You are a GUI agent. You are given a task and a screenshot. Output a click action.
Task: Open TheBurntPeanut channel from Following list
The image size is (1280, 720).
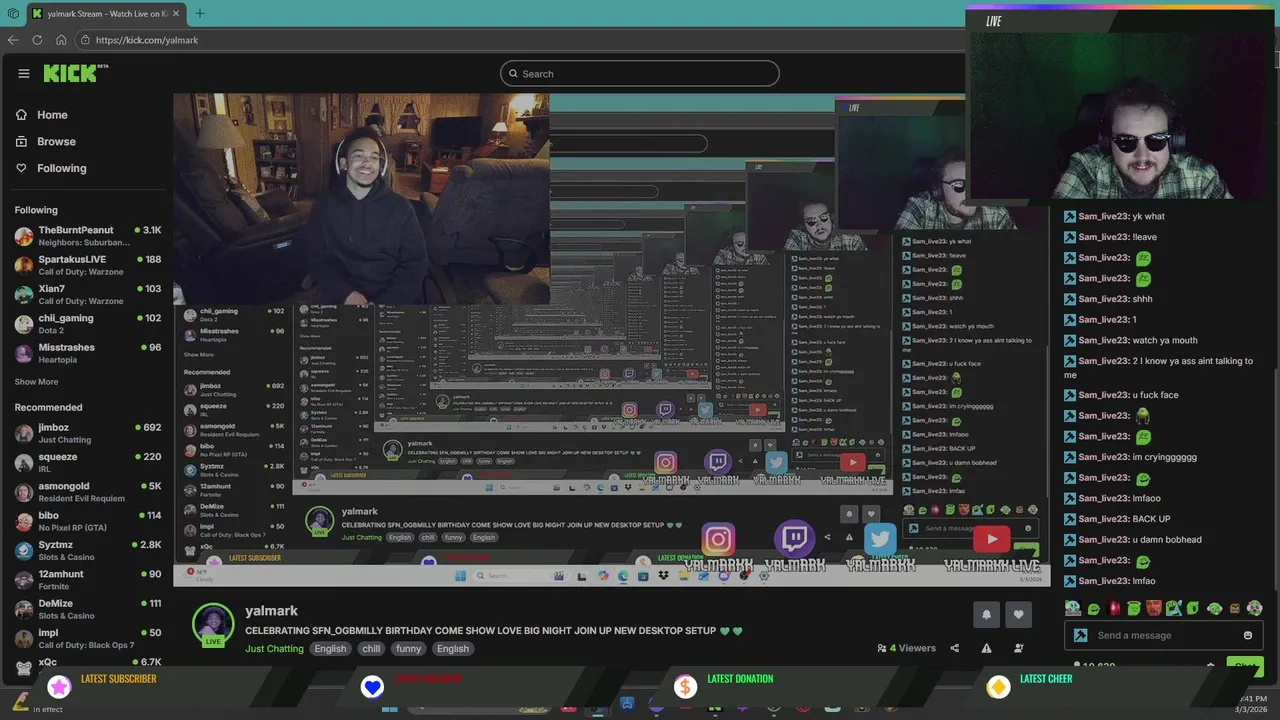[88, 236]
